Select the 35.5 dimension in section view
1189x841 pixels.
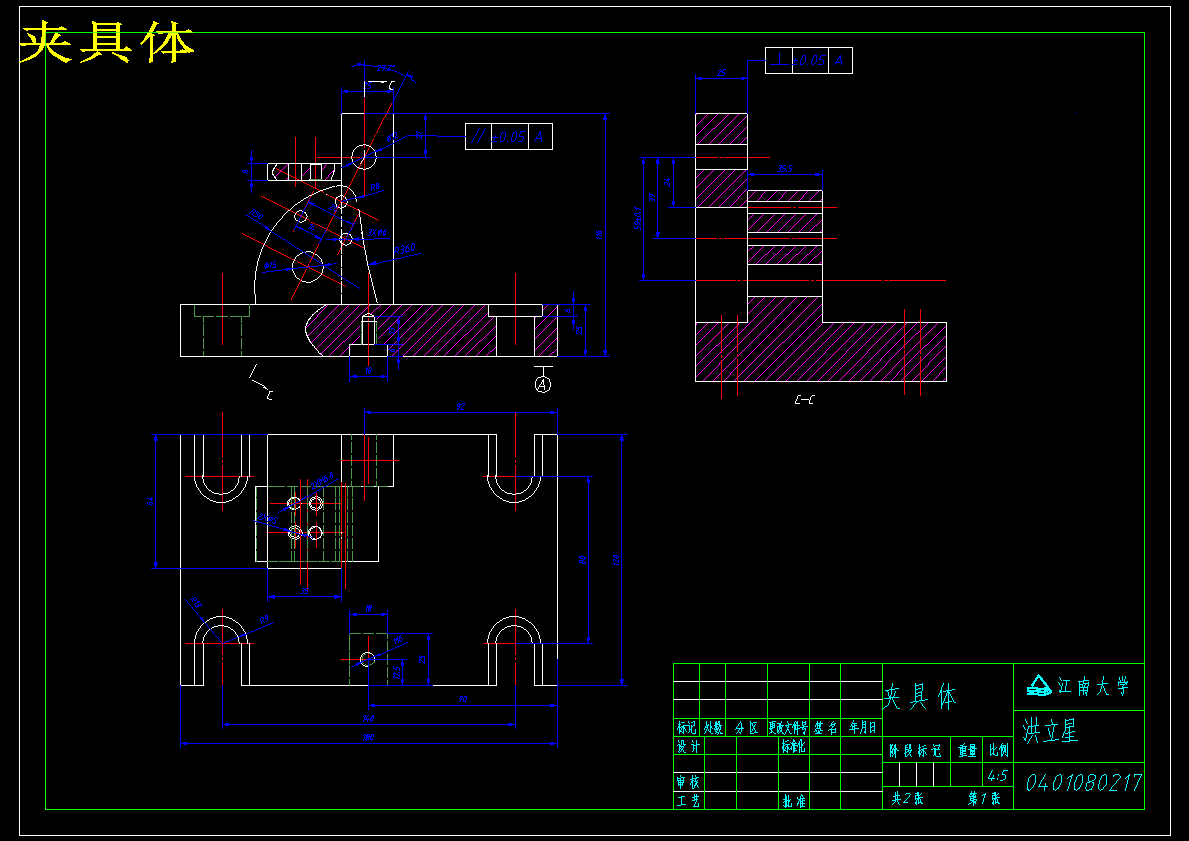tap(785, 168)
